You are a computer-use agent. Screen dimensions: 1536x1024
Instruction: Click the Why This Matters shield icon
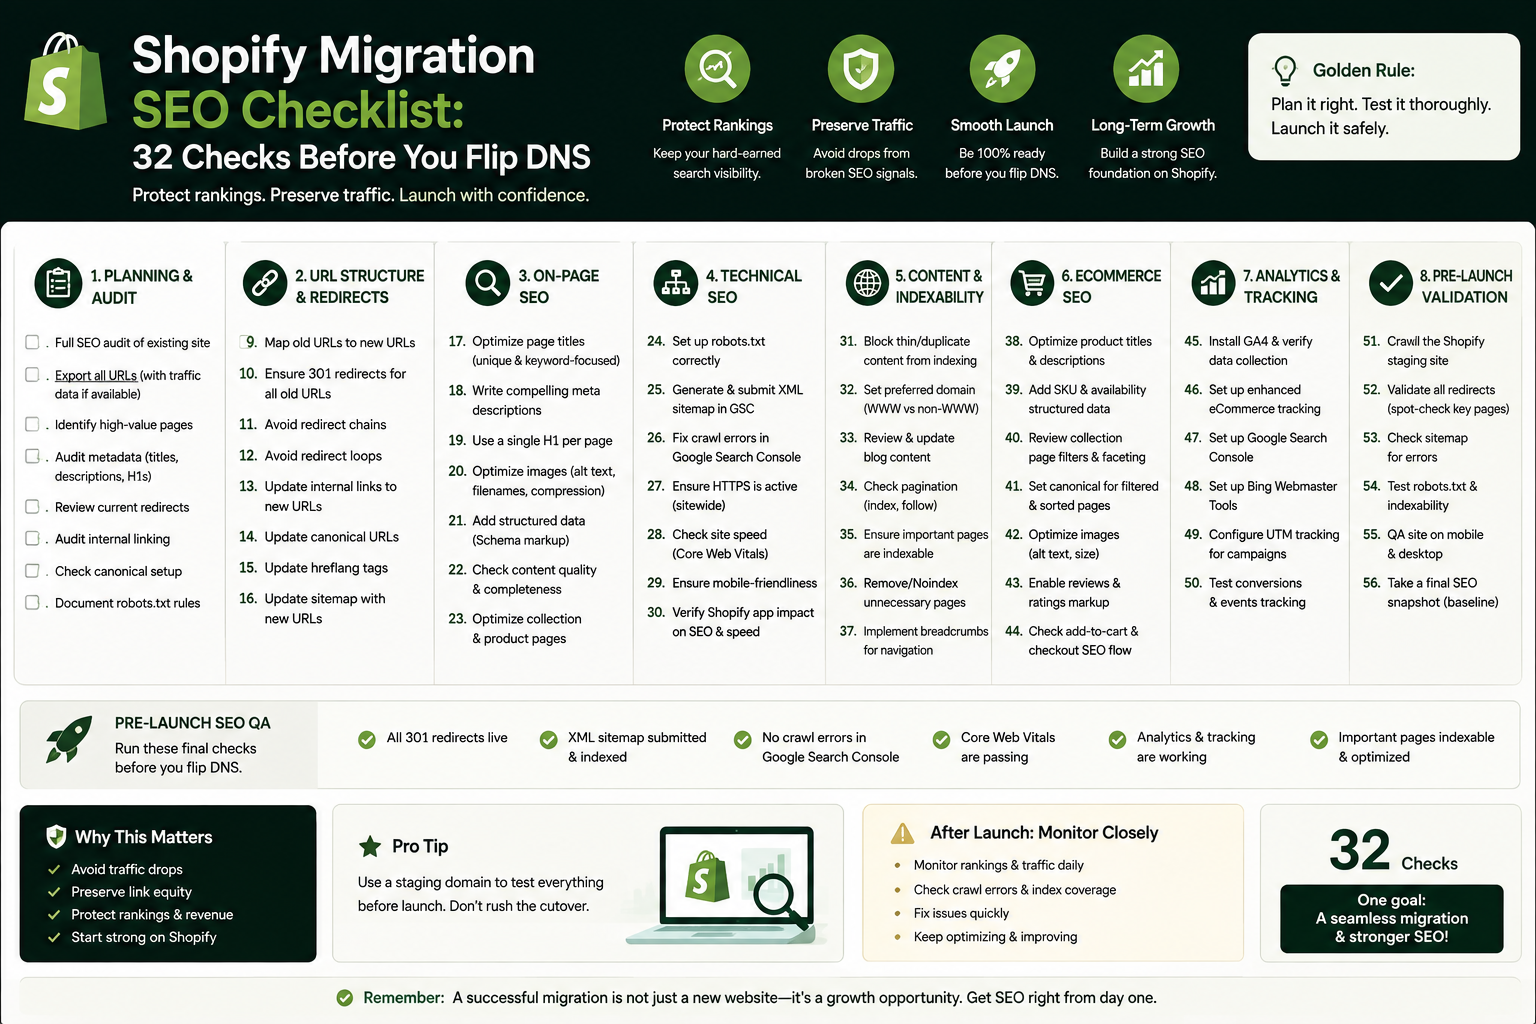56,837
